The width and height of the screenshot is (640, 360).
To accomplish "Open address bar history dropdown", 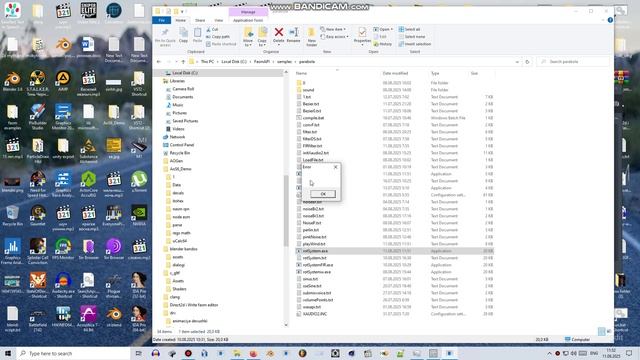I will pyautogui.click(x=517, y=62).
